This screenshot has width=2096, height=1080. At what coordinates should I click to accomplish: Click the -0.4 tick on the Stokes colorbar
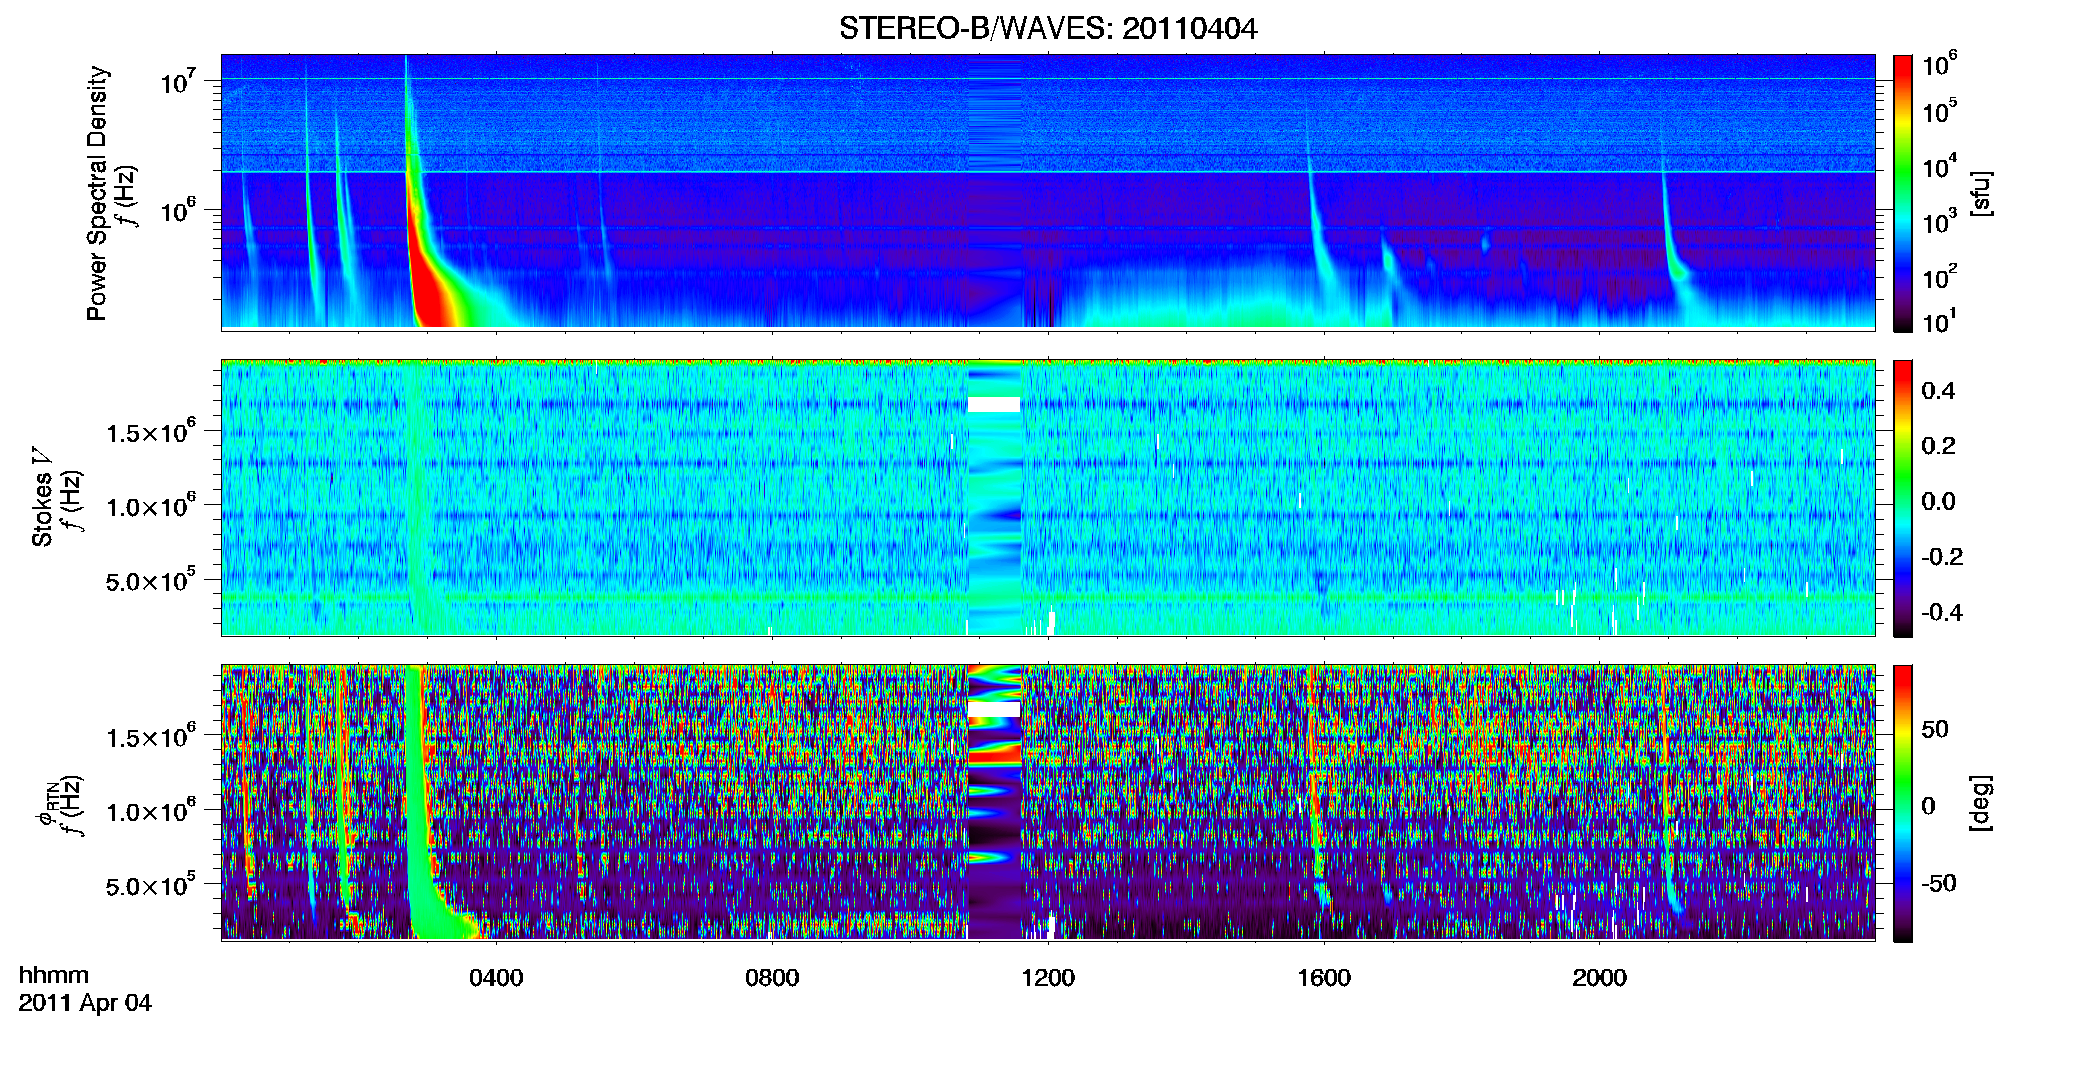1942,612
